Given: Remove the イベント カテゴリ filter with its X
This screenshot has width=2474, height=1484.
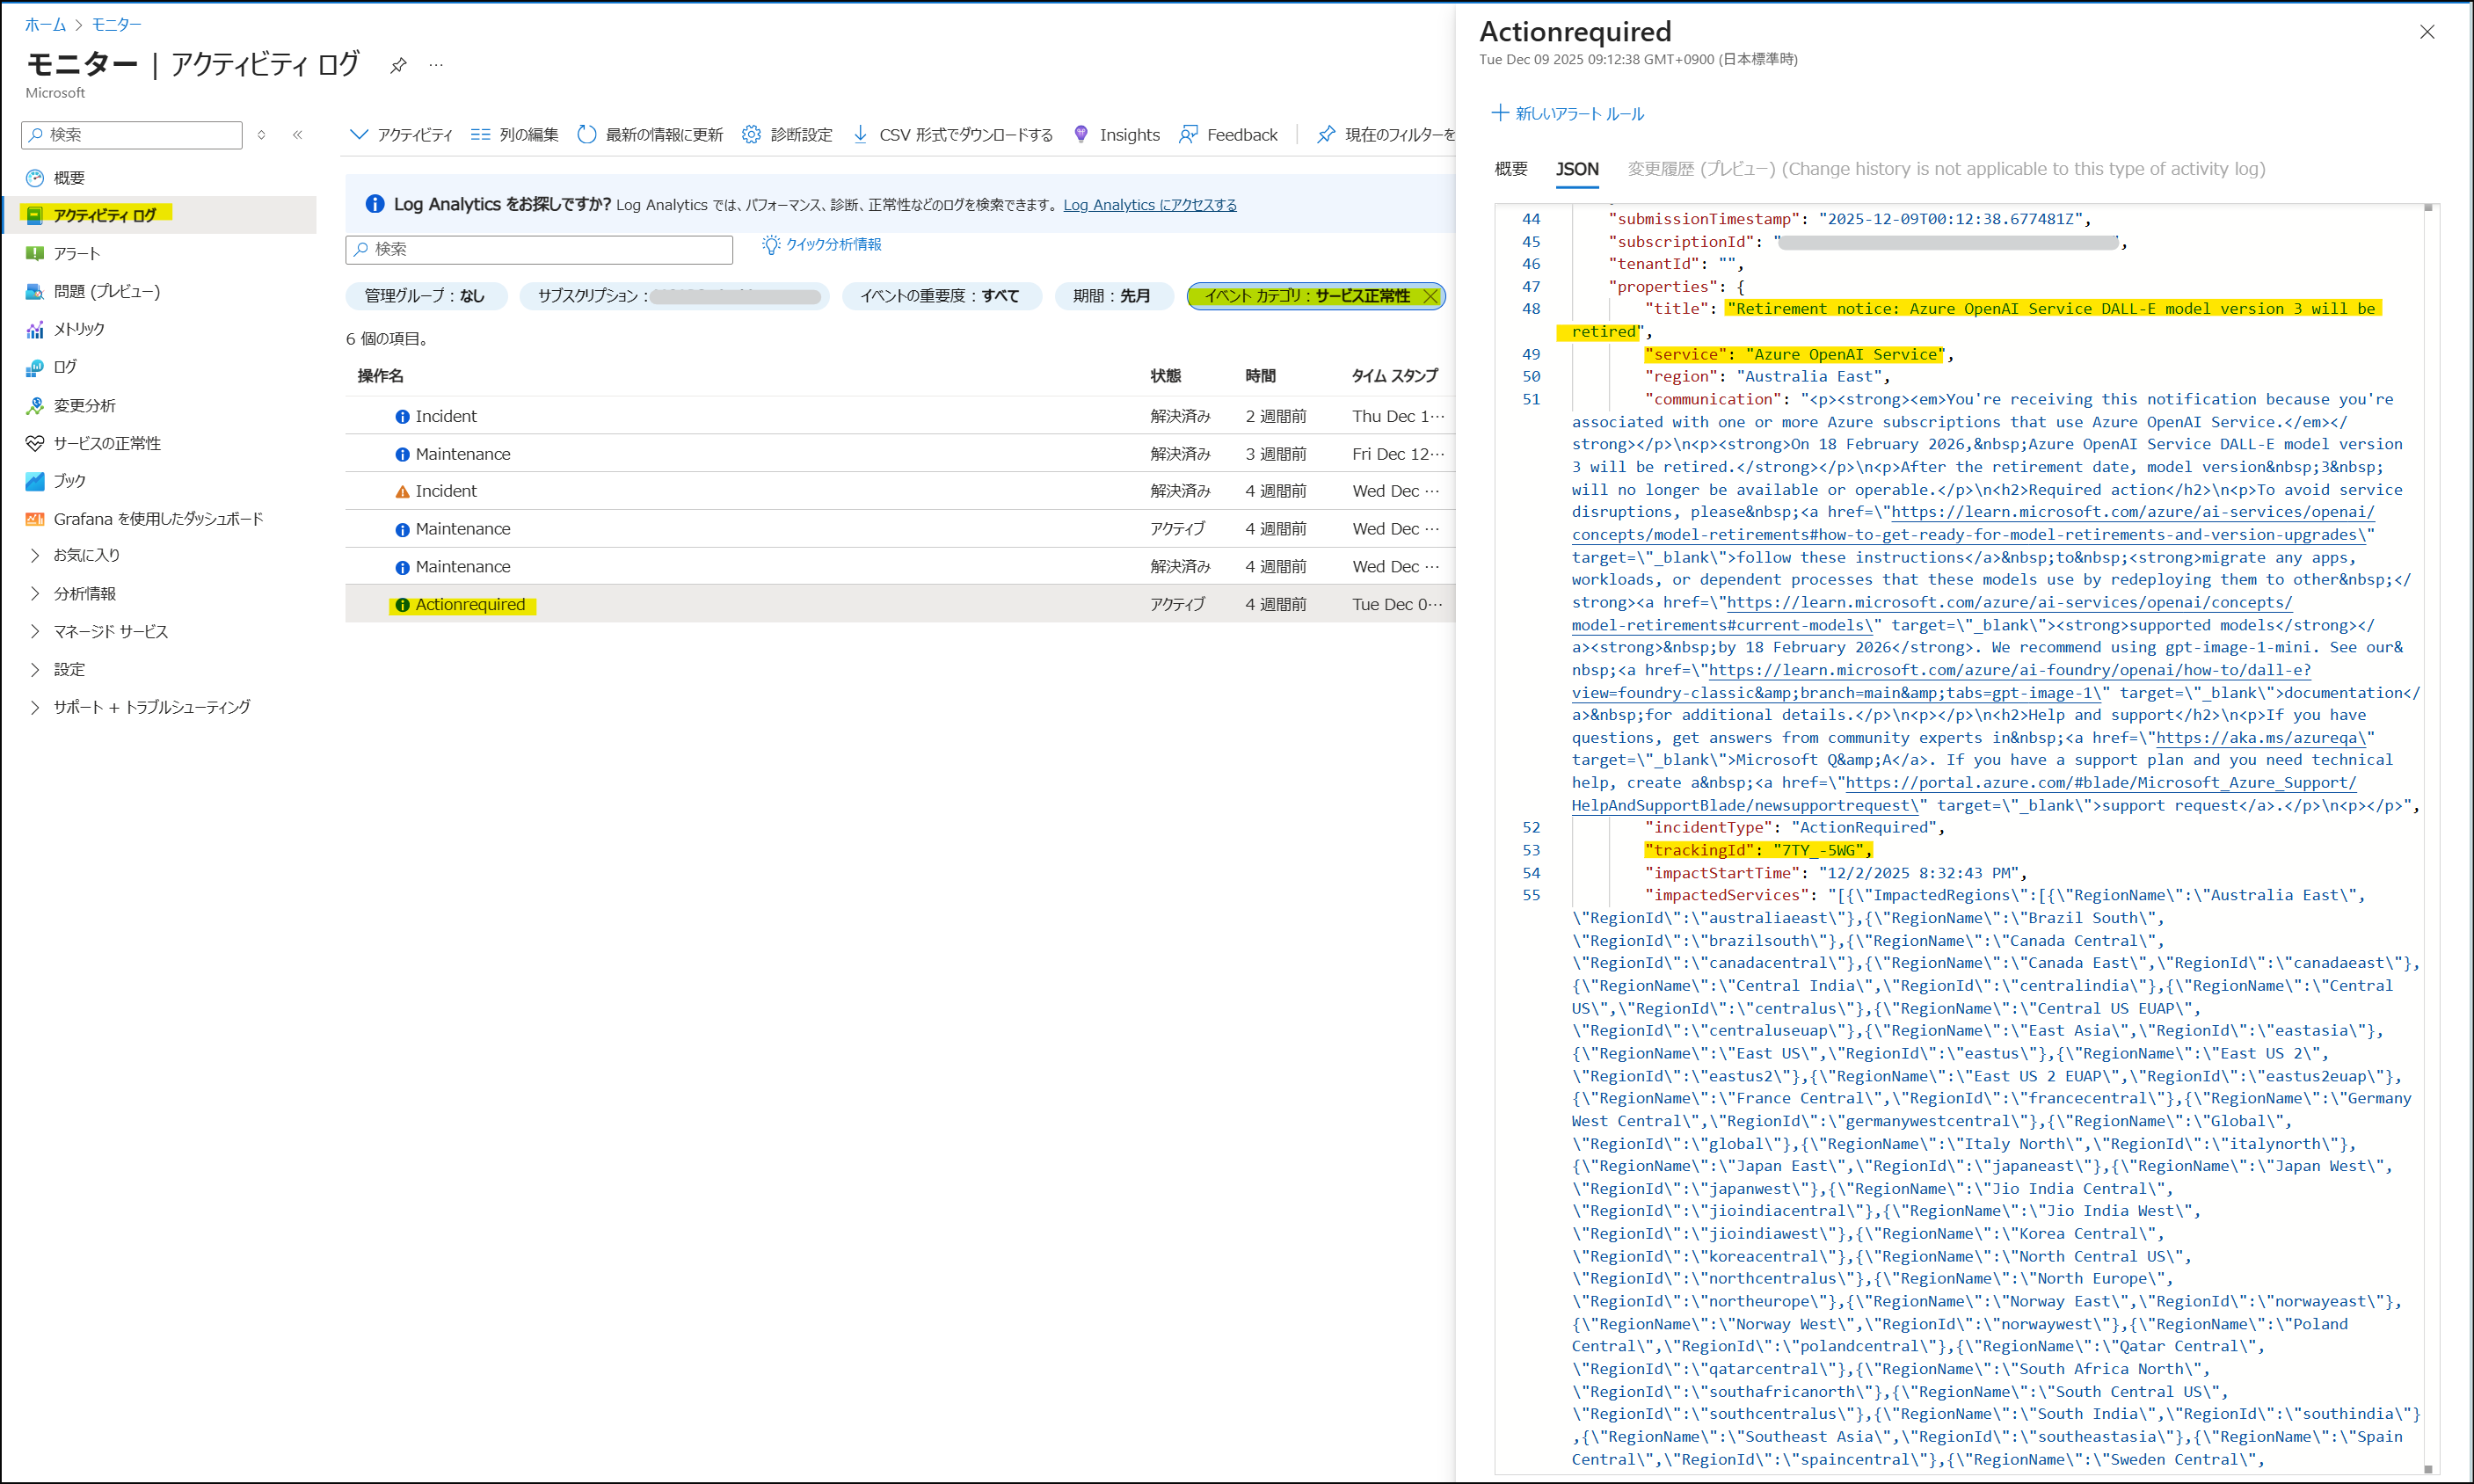Looking at the screenshot, I should pyautogui.click(x=1430, y=296).
